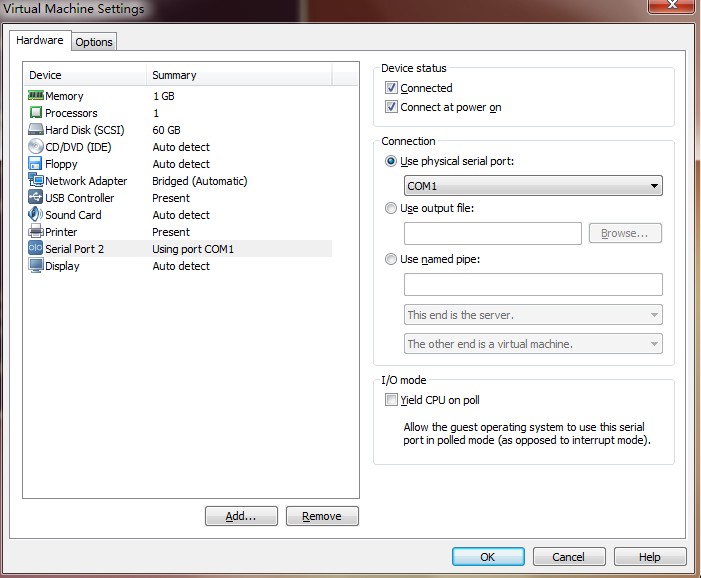Image resolution: width=701 pixels, height=578 pixels.
Task: Select the Memory device icon
Action: coord(36,95)
